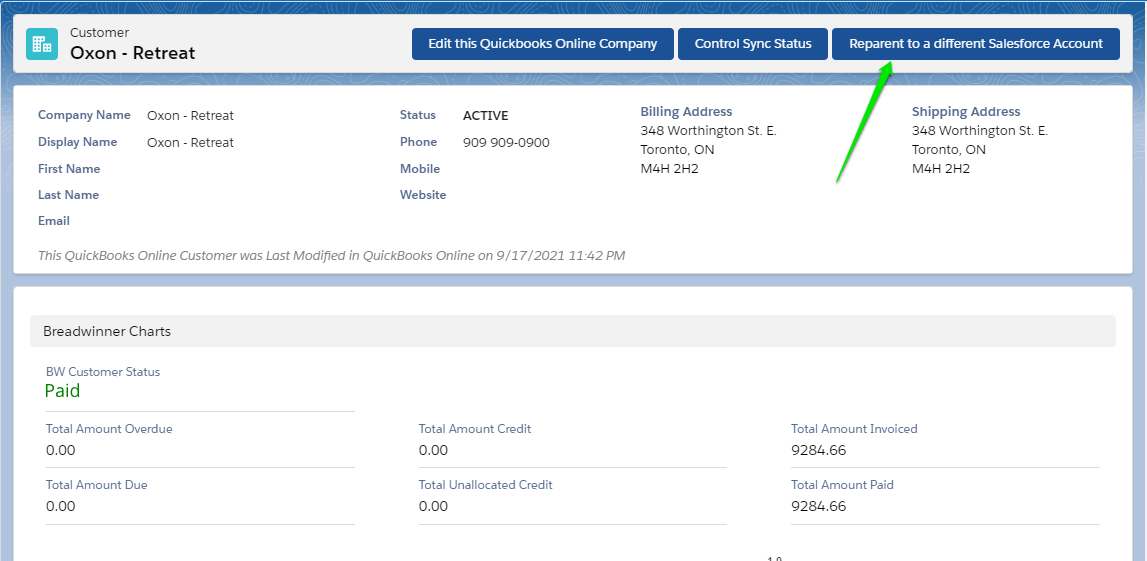Image resolution: width=1147 pixels, height=561 pixels.
Task: Click the Customer record building icon
Action: pos(42,44)
